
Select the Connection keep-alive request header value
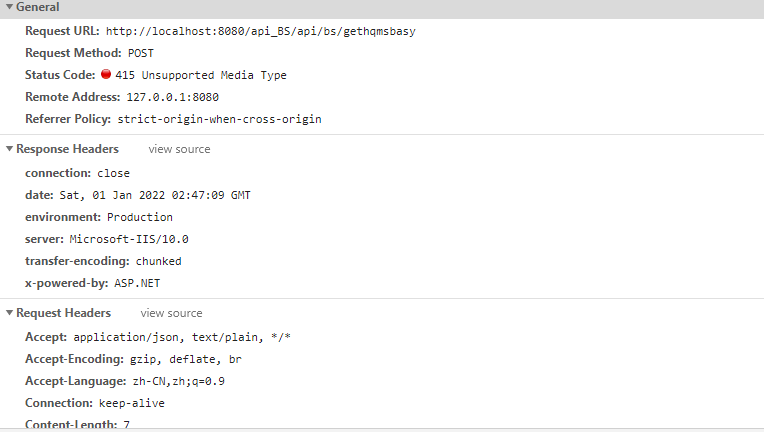coord(132,403)
